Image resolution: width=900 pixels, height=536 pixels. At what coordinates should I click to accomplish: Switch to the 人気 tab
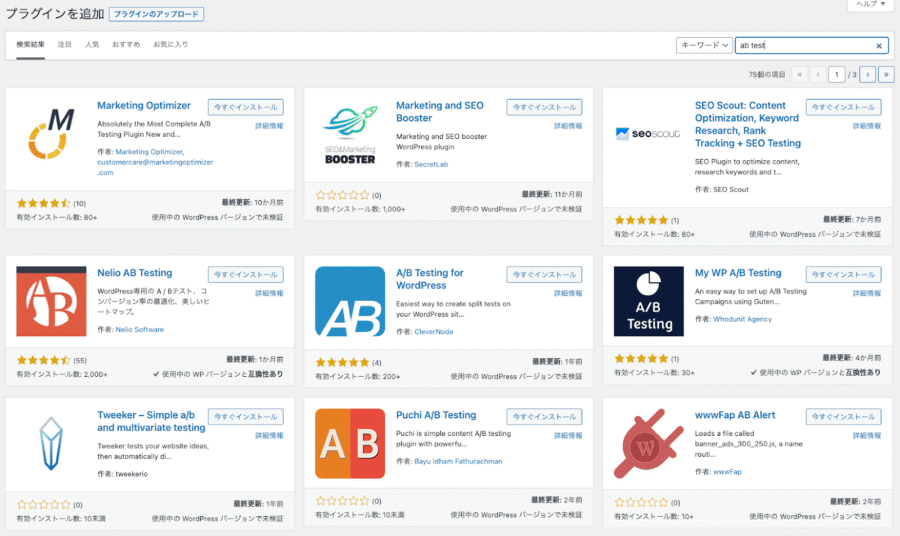(x=92, y=45)
